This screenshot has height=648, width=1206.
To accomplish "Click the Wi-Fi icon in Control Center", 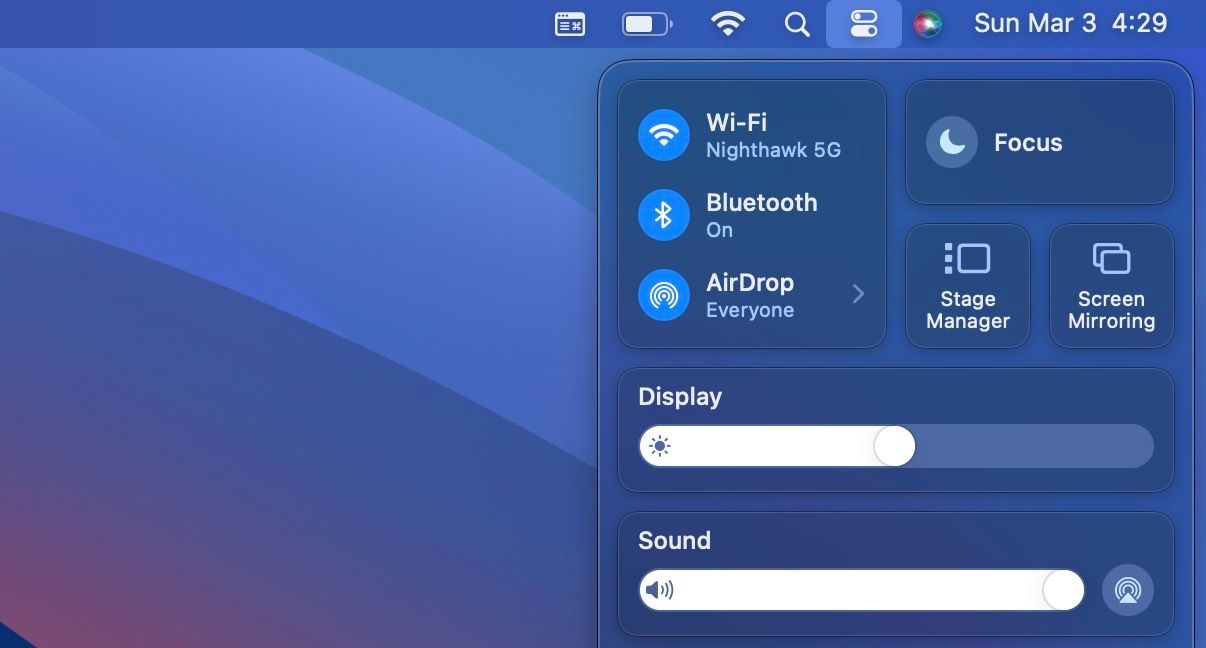I will click(663, 134).
